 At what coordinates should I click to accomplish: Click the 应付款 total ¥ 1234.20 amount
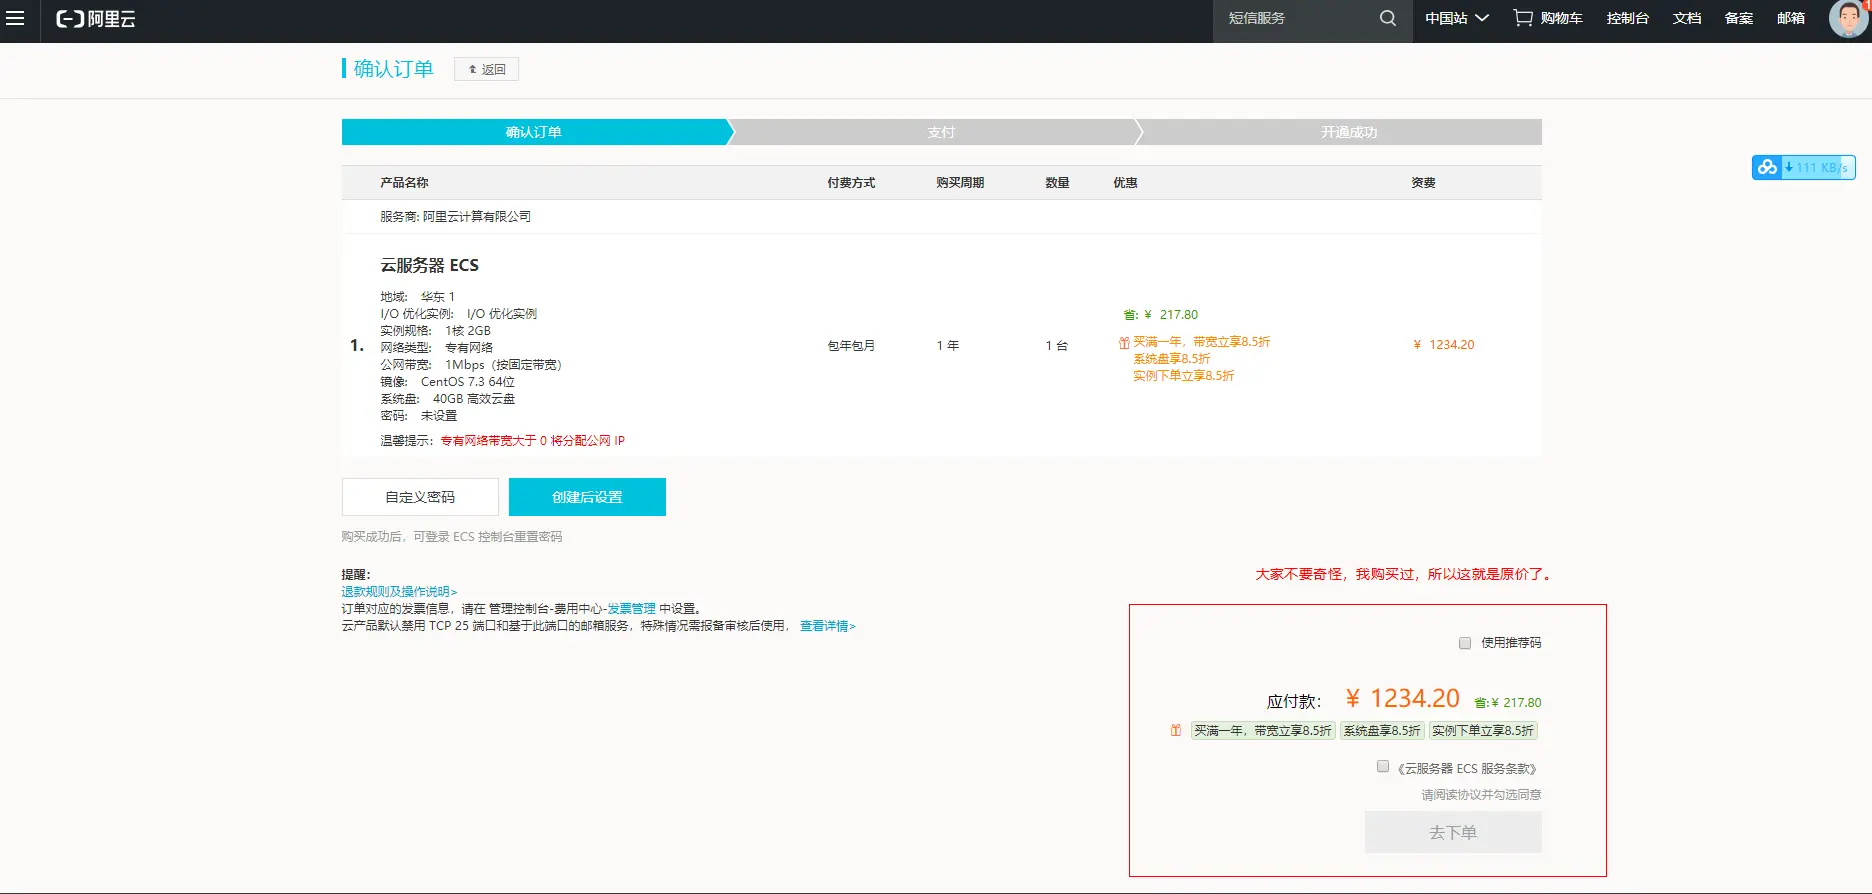coord(1403,698)
